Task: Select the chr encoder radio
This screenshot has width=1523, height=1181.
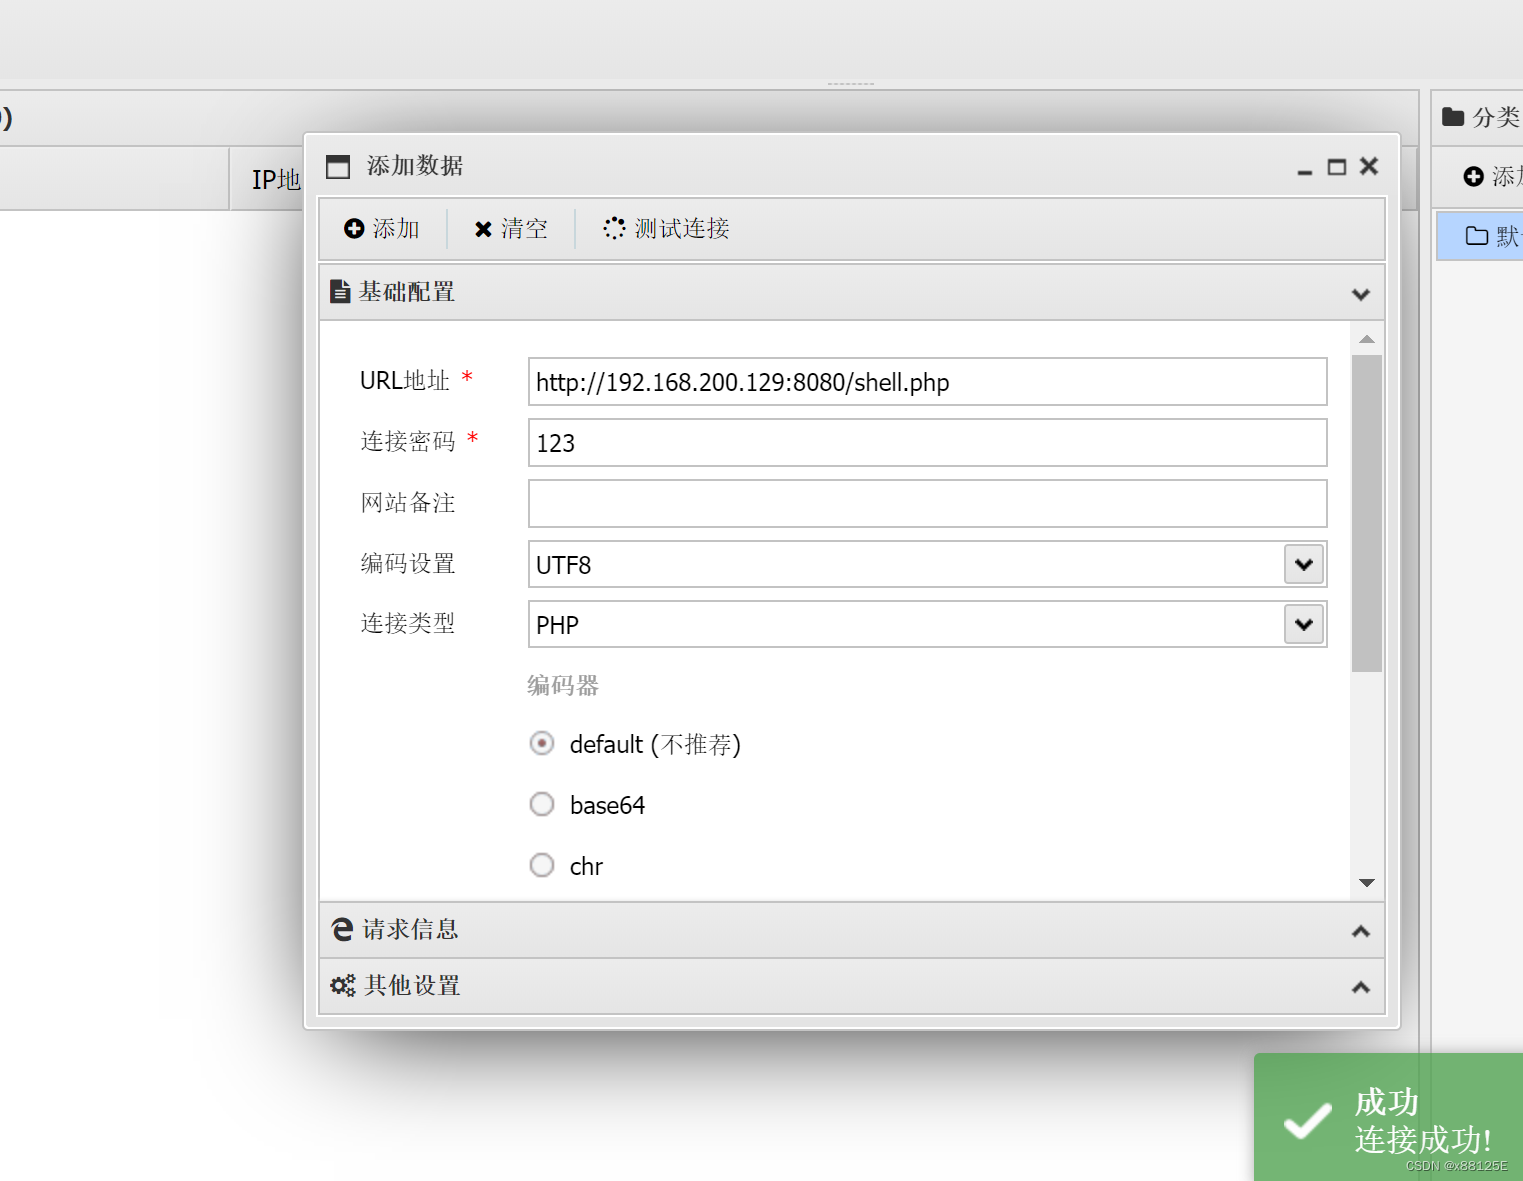Action: tap(542, 866)
